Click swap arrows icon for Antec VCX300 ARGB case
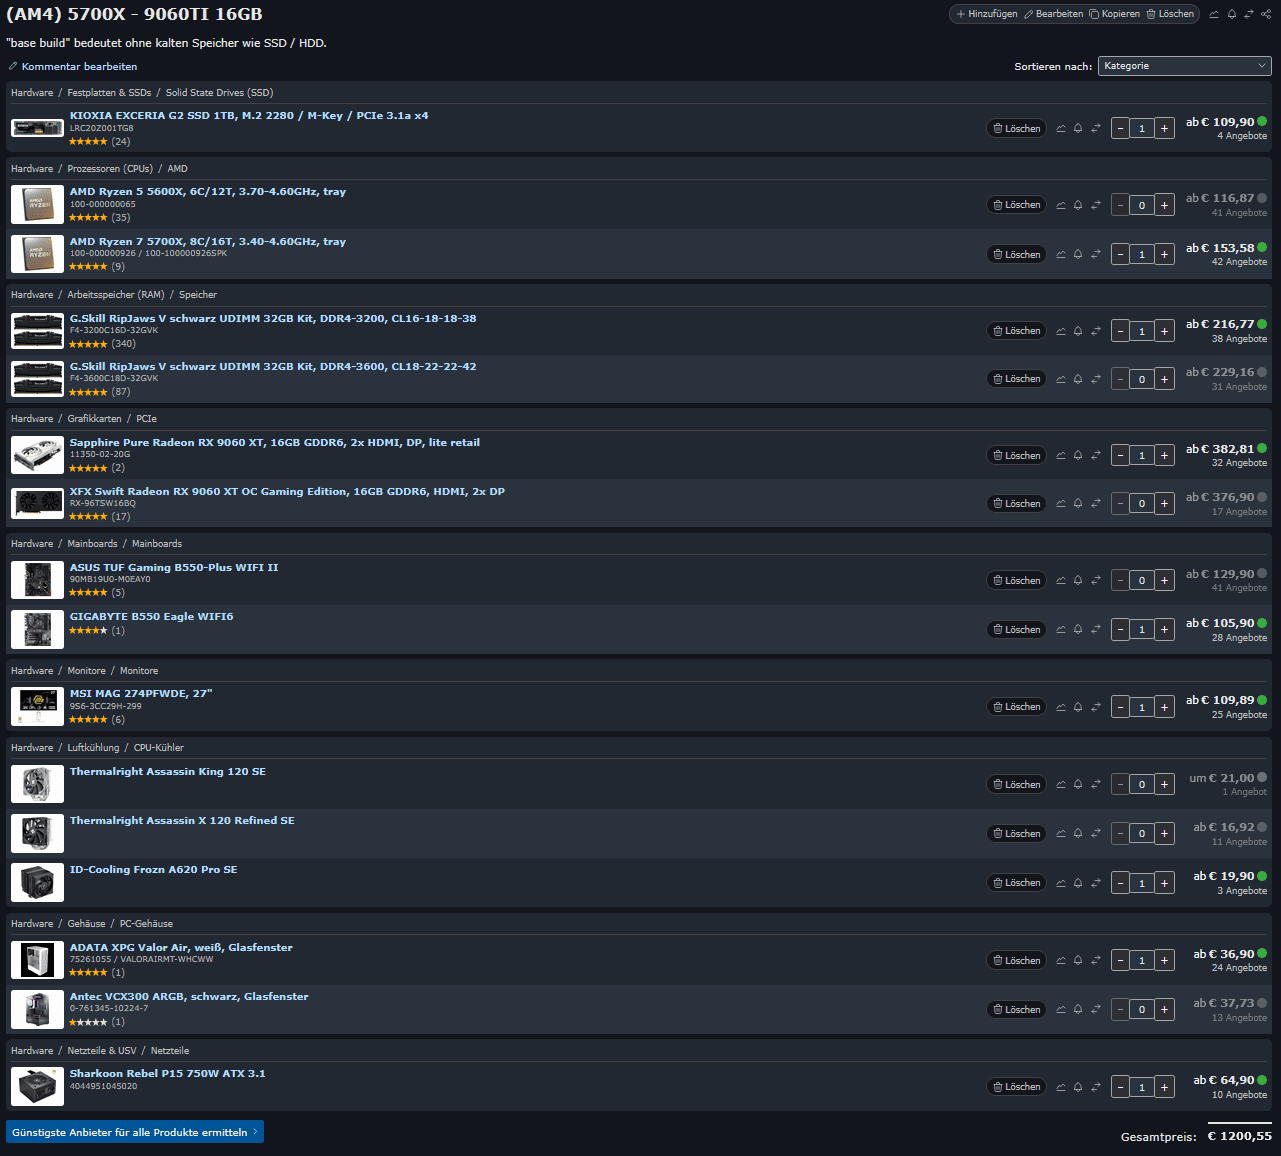The width and height of the screenshot is (1281, 1156). (1095, 1010)
